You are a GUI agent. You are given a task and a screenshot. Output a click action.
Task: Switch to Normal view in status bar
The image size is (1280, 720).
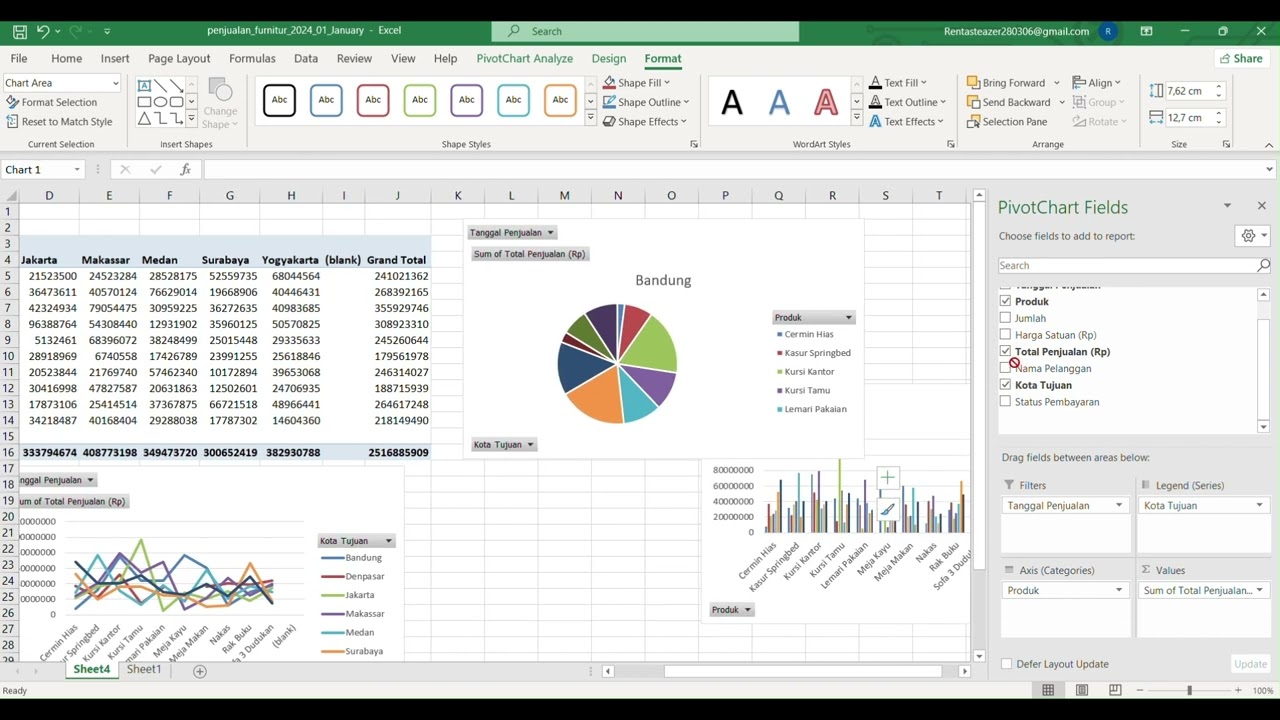pos(1048,690)
